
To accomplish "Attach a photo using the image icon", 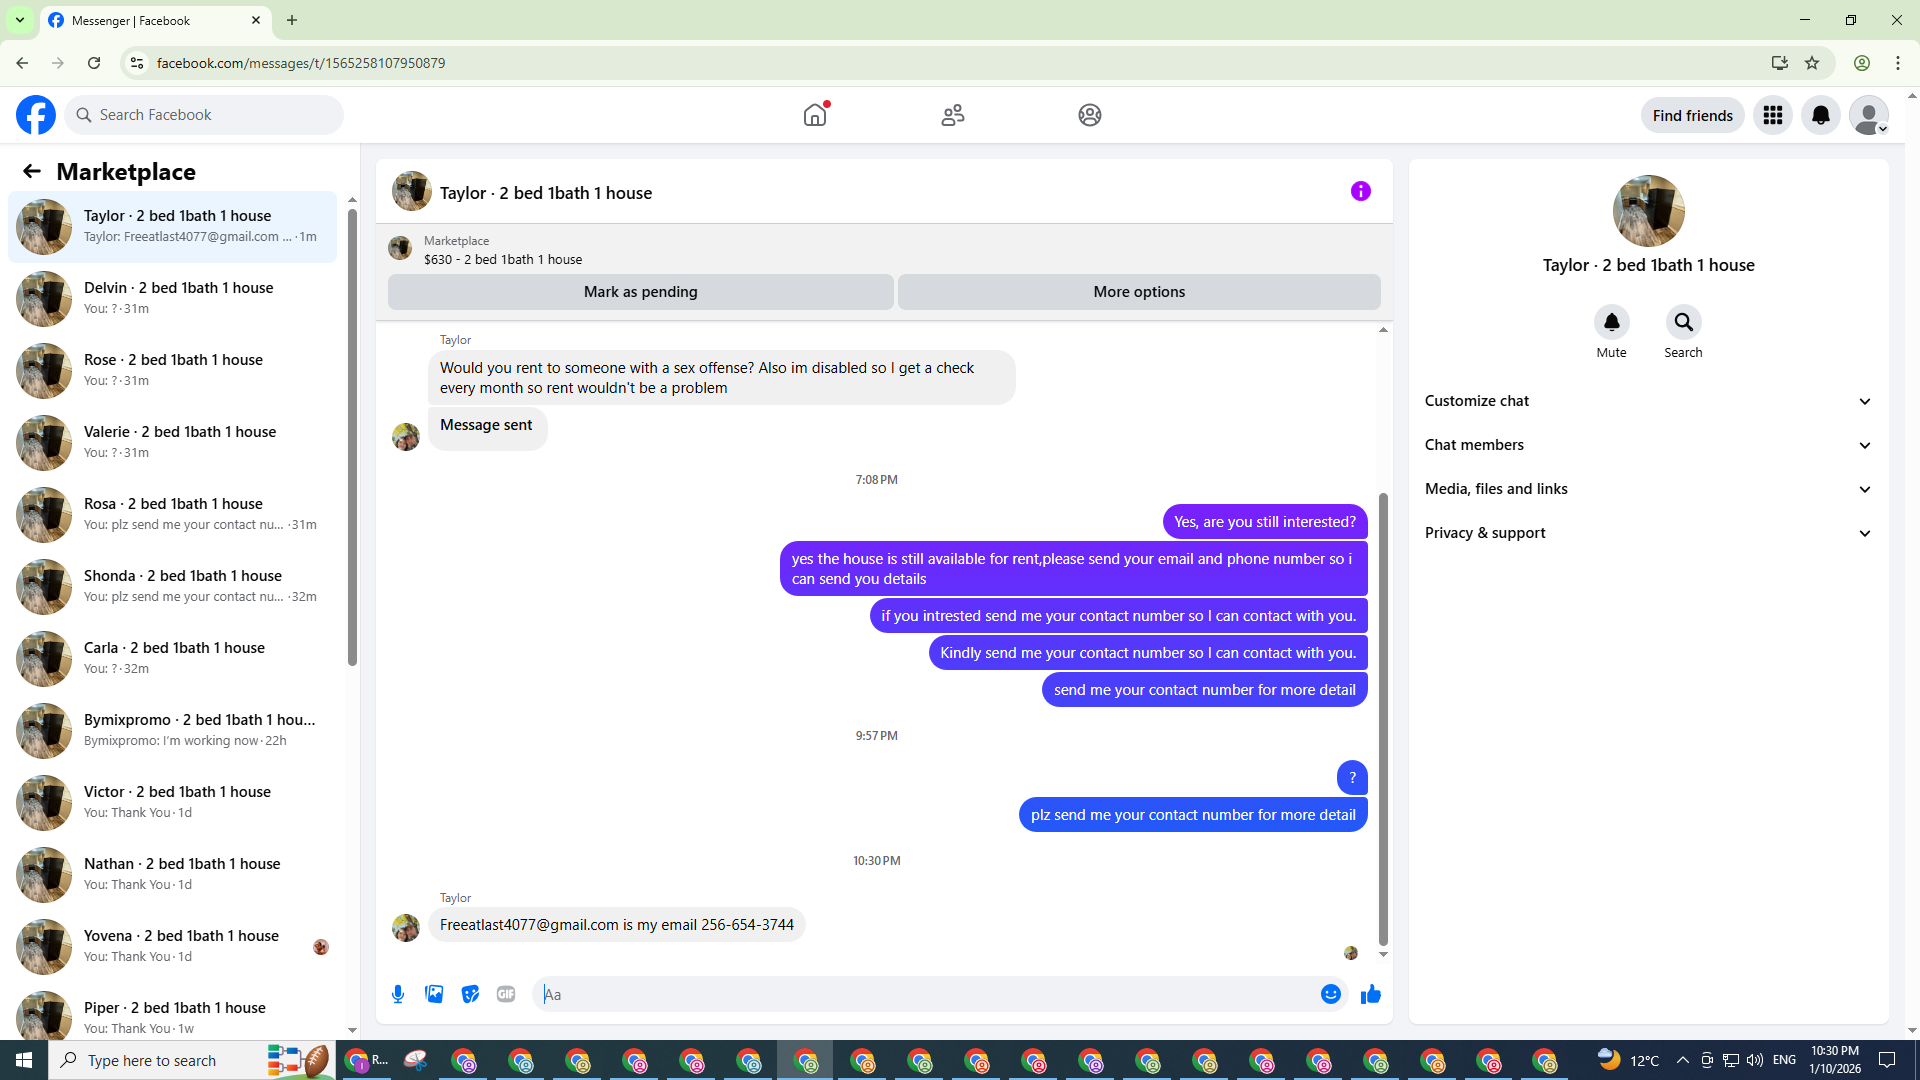I will point(434,994).
